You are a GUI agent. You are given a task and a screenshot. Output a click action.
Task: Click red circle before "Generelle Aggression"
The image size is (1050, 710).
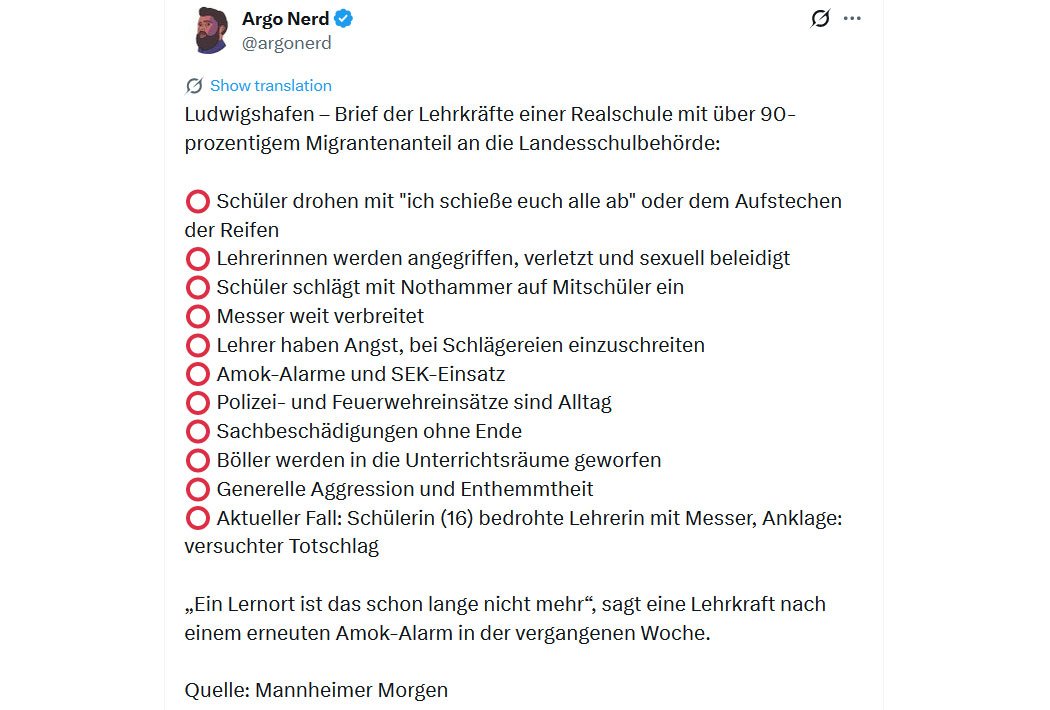coord(197,490)
